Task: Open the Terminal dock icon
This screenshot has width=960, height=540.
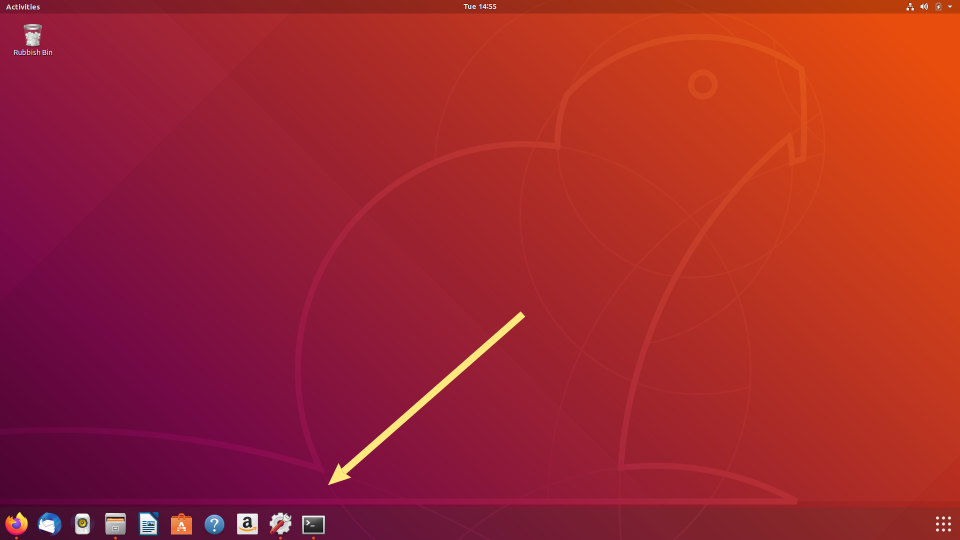Action: click(313, 524)
